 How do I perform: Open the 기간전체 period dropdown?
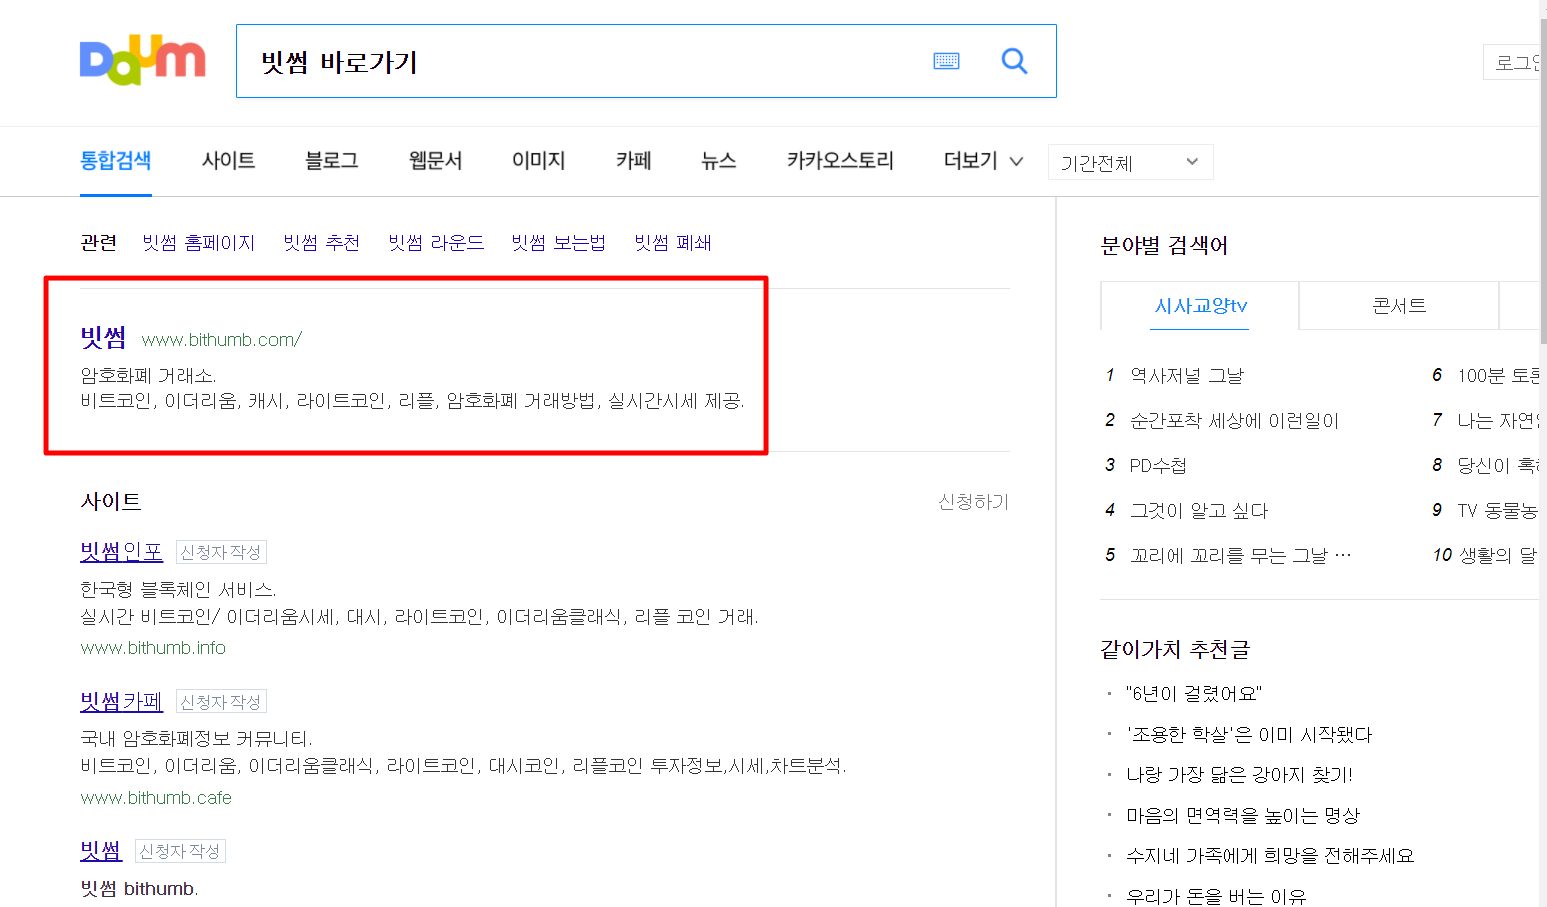pyautogui.click(x=1130, y=162)
